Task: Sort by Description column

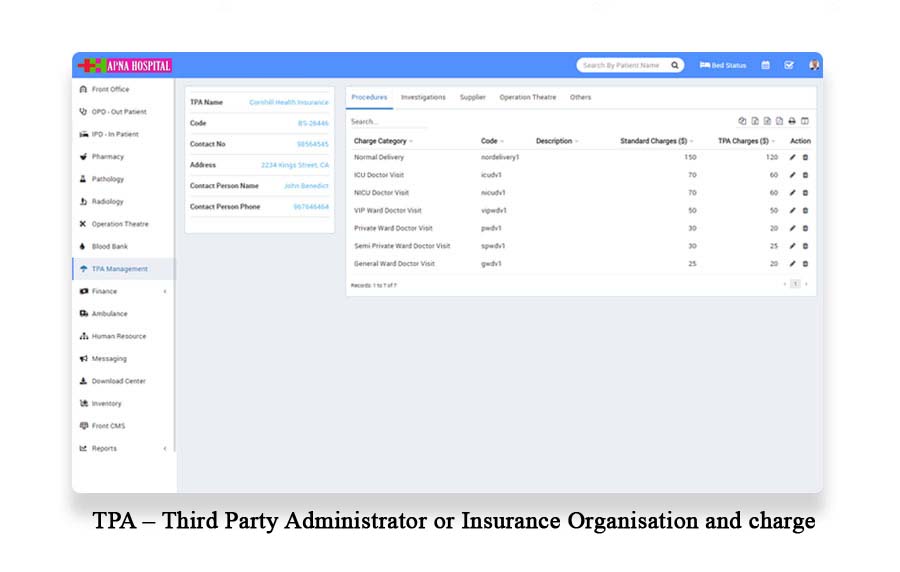Action: click(x=557, y=141)
